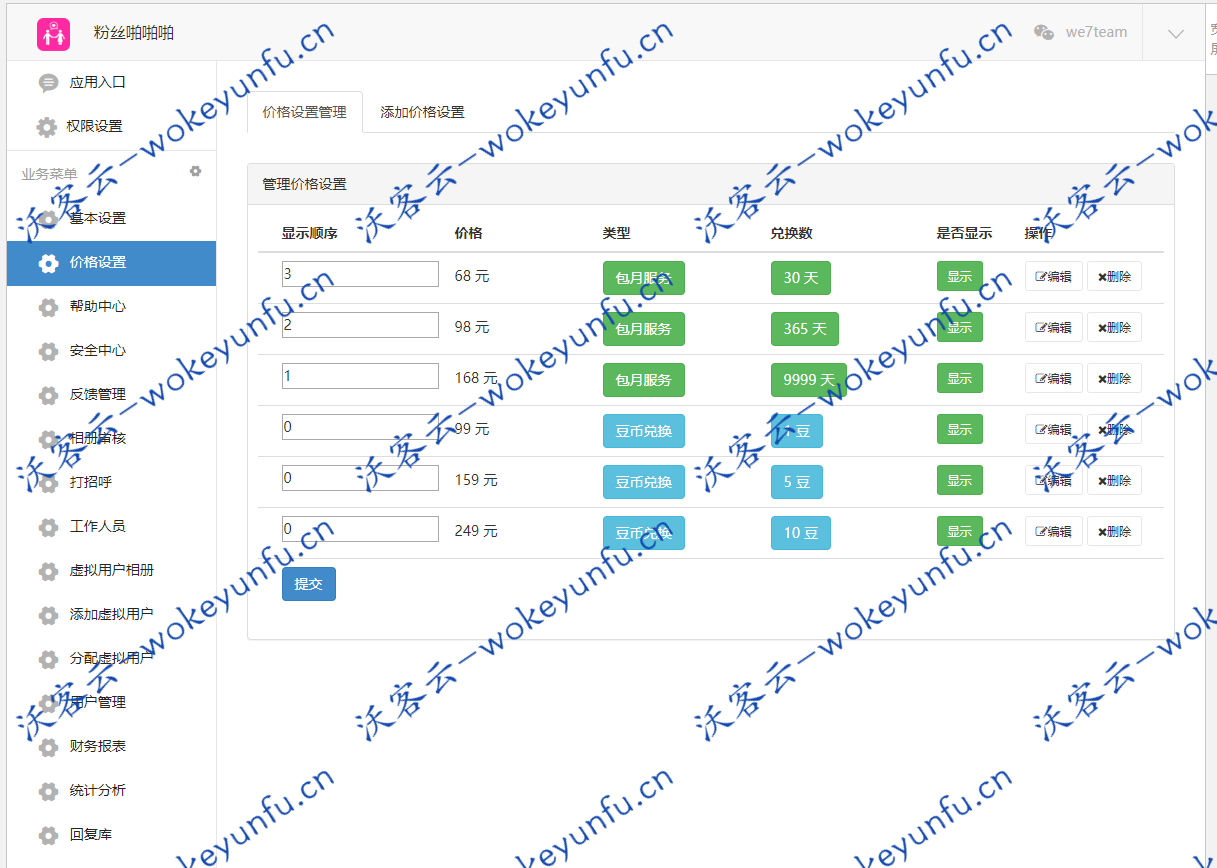This screenshot has height=868, width=1217.
Task: Delete the 168 元 price entry
Action: point(1114,378)
